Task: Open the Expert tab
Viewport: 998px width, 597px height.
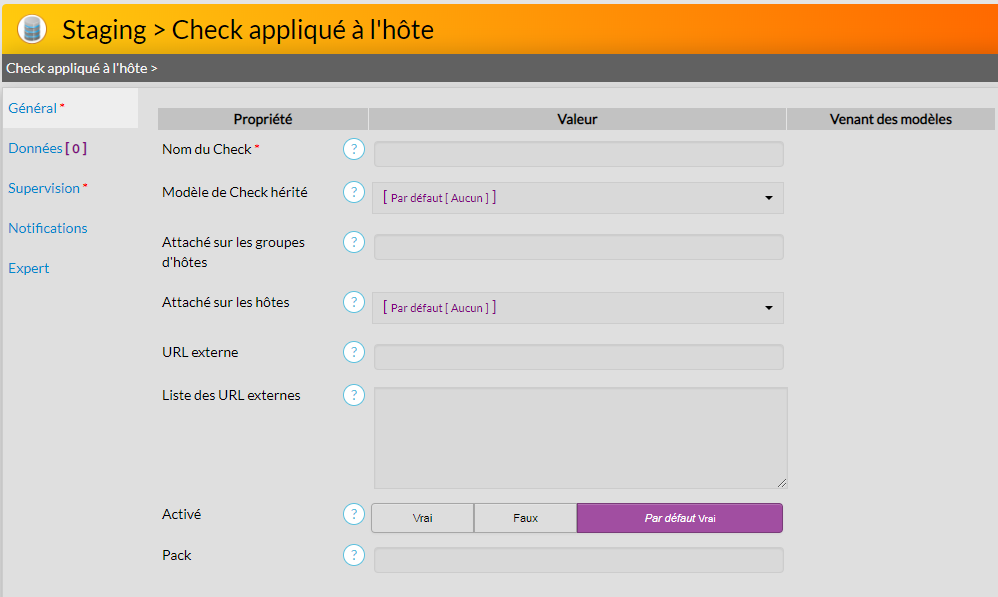Action: pos(29,268)
